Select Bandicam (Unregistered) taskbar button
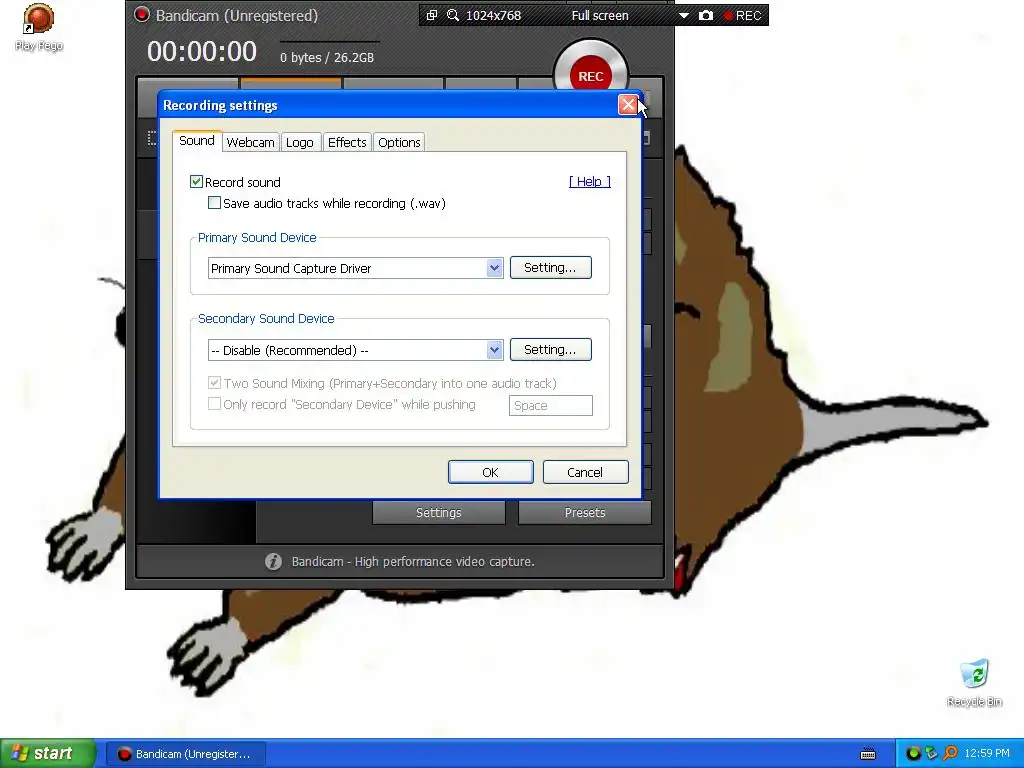Image resolution: width=1024 pixels, height=768 pixels. point(185,754)
